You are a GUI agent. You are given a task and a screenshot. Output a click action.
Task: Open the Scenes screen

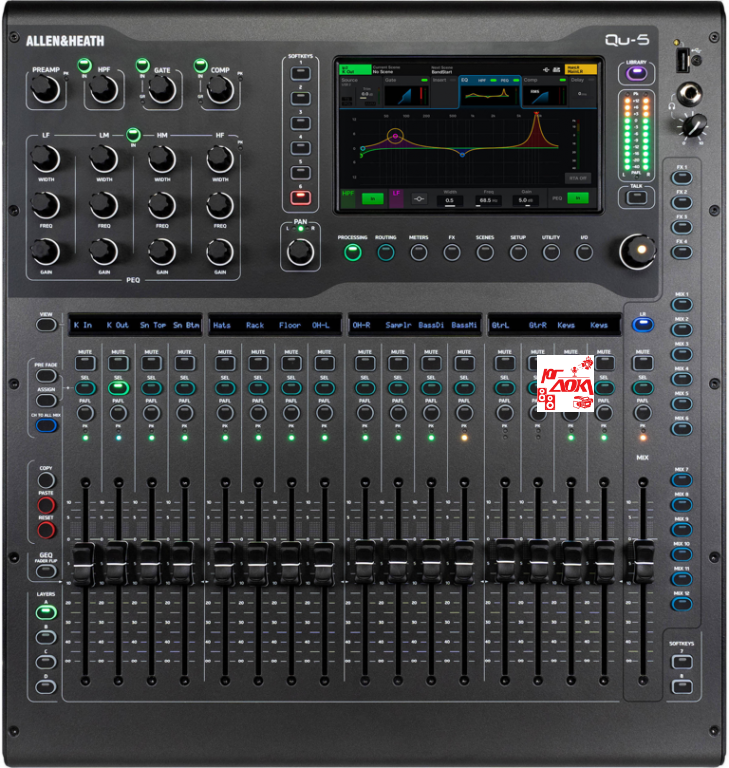(x=485, y=253)
